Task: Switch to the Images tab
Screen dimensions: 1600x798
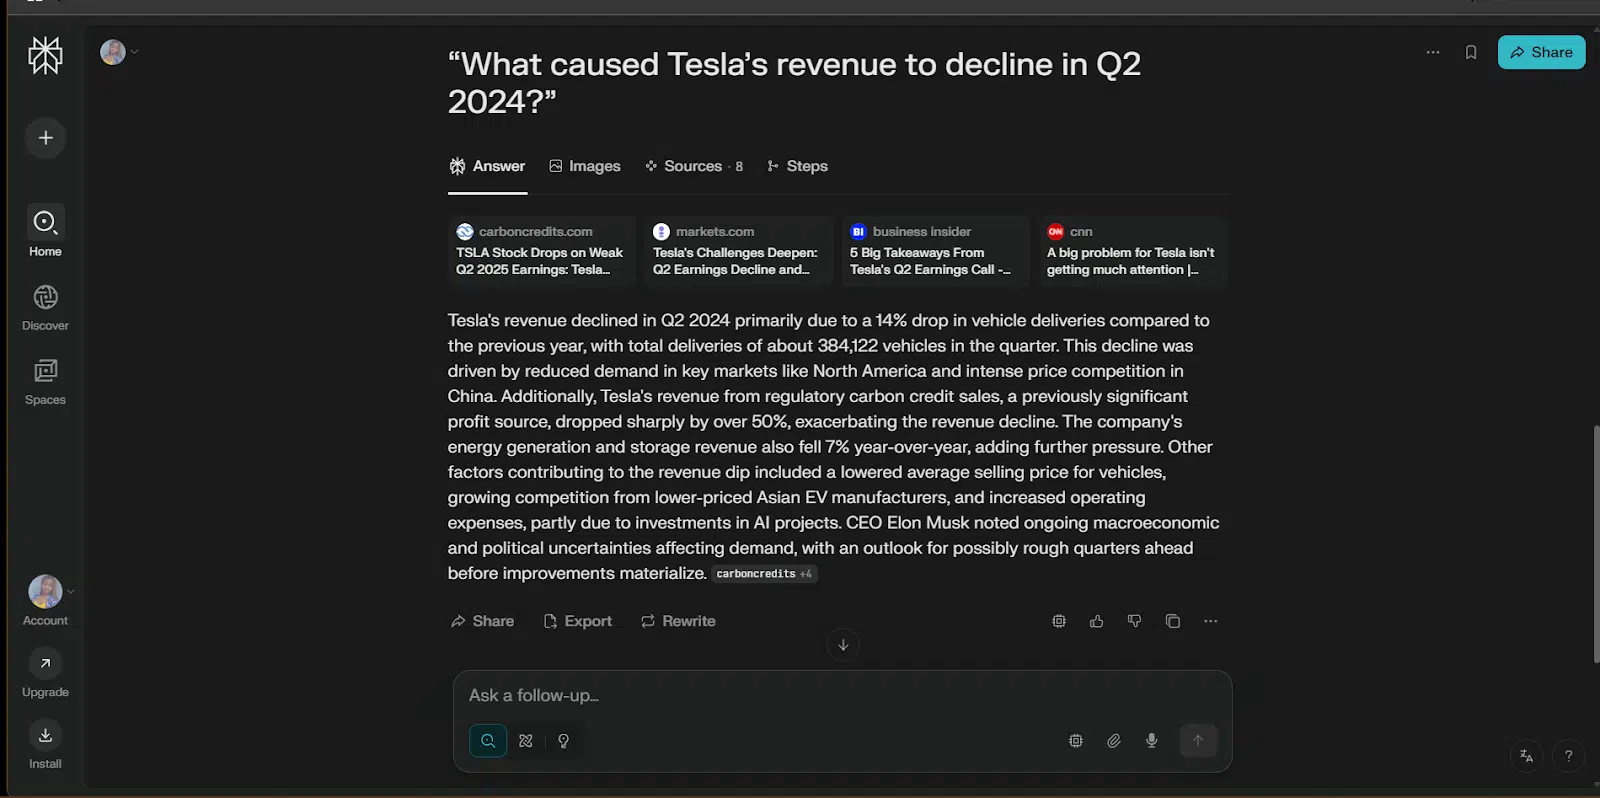Action: (x=585, y=166)
